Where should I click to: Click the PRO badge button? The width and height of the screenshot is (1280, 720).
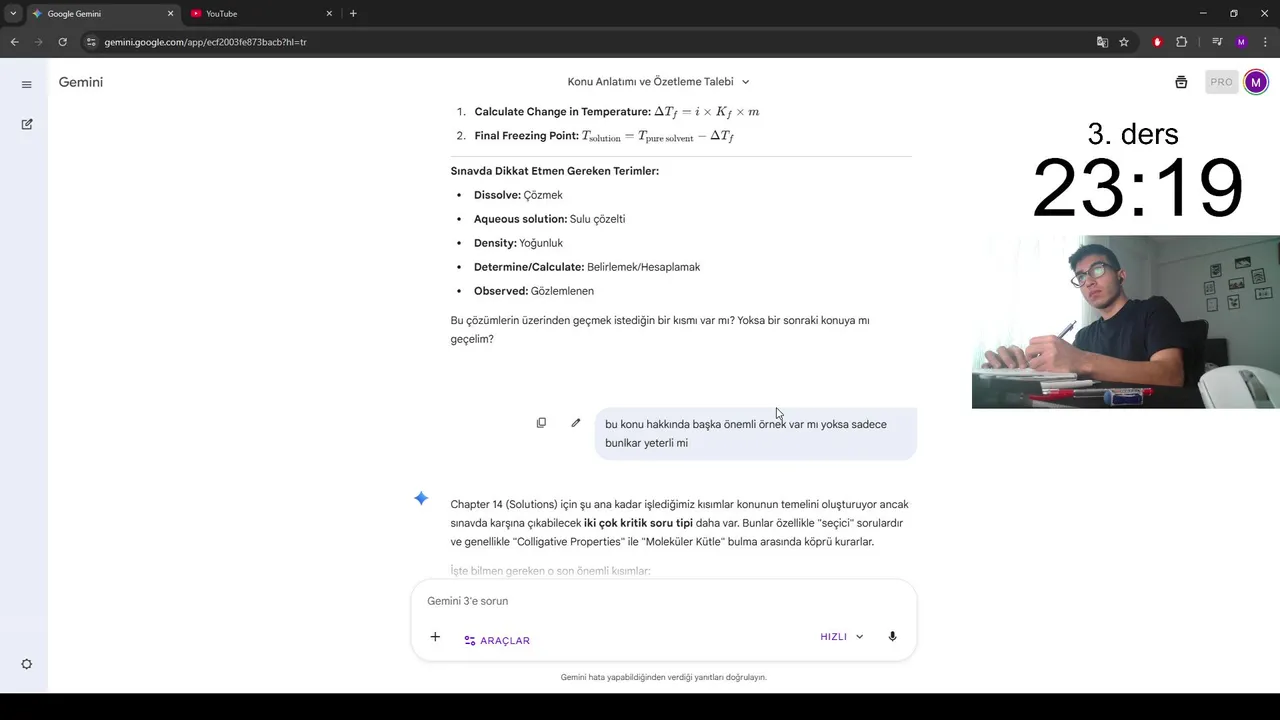coord(1221,82)
